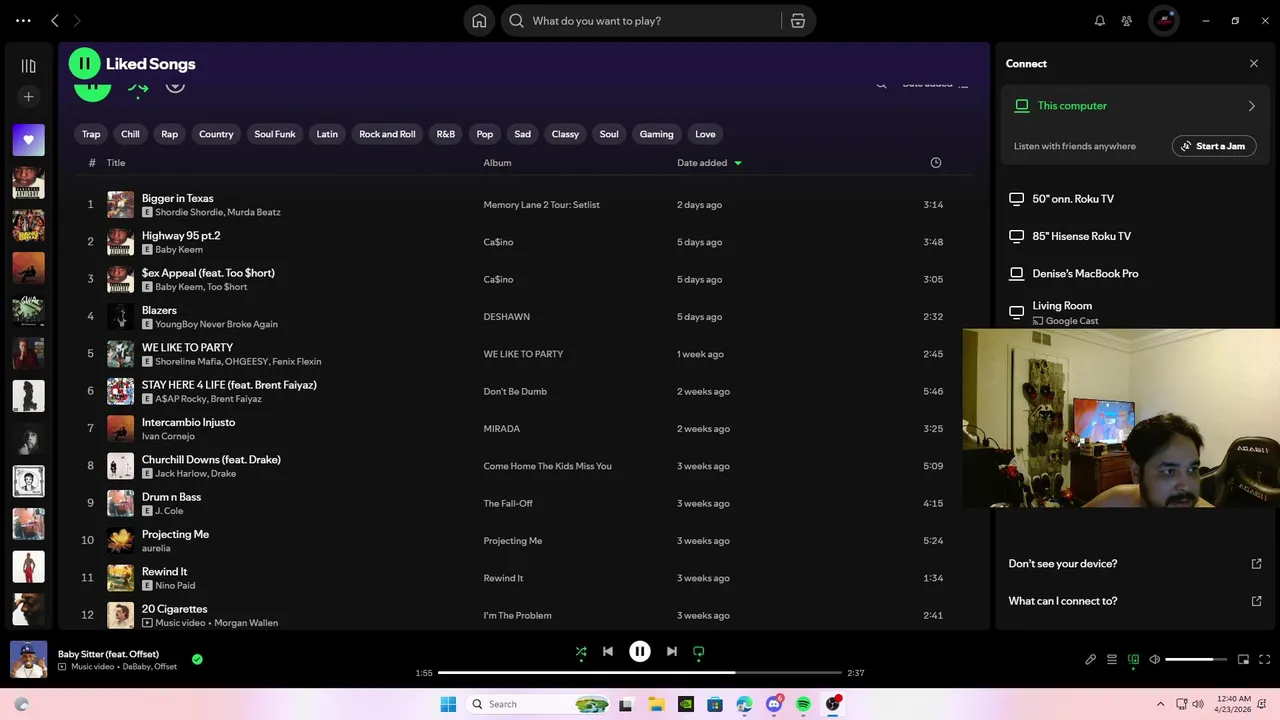Open the J. Cole artist link
Image resolution: width=1280 pixels, height=720 pixels.
click(169, 511)
